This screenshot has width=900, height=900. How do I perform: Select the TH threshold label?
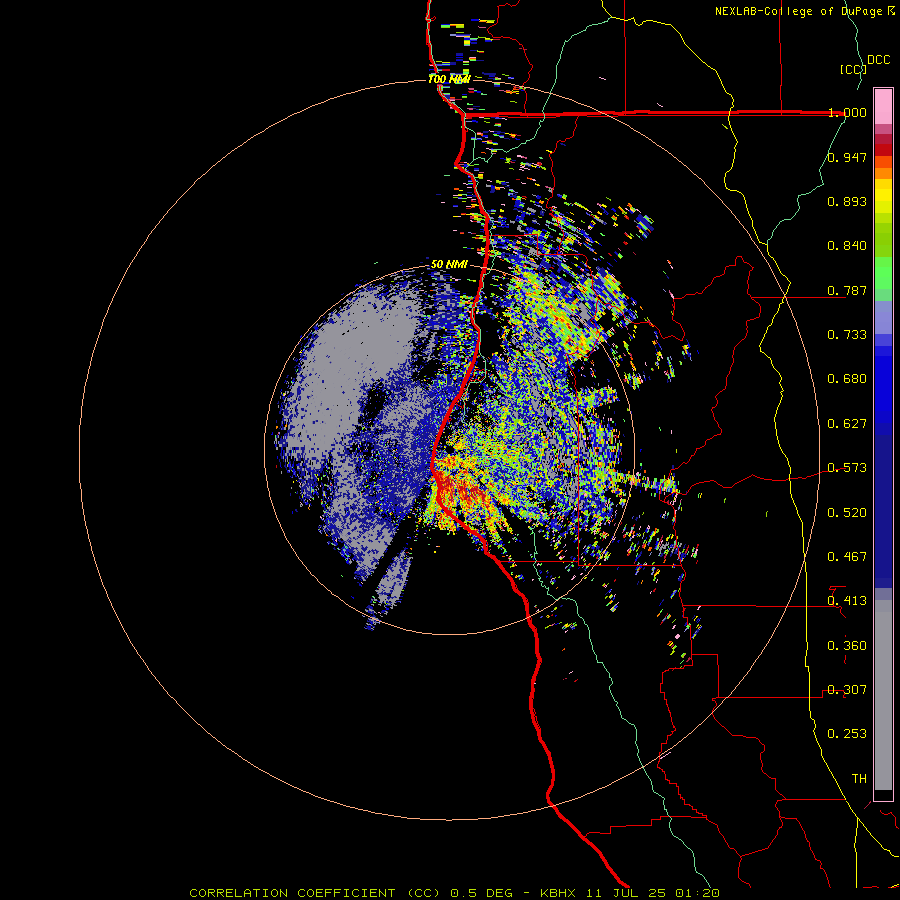point(859,779)
